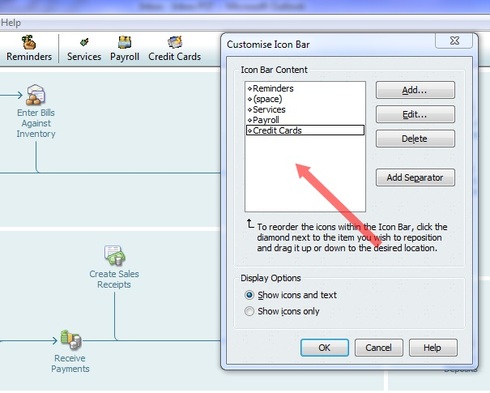The height and width of the screenshot is (393, 490).
Task: Select the (space) entry in the list
Action: pos(305,99)
